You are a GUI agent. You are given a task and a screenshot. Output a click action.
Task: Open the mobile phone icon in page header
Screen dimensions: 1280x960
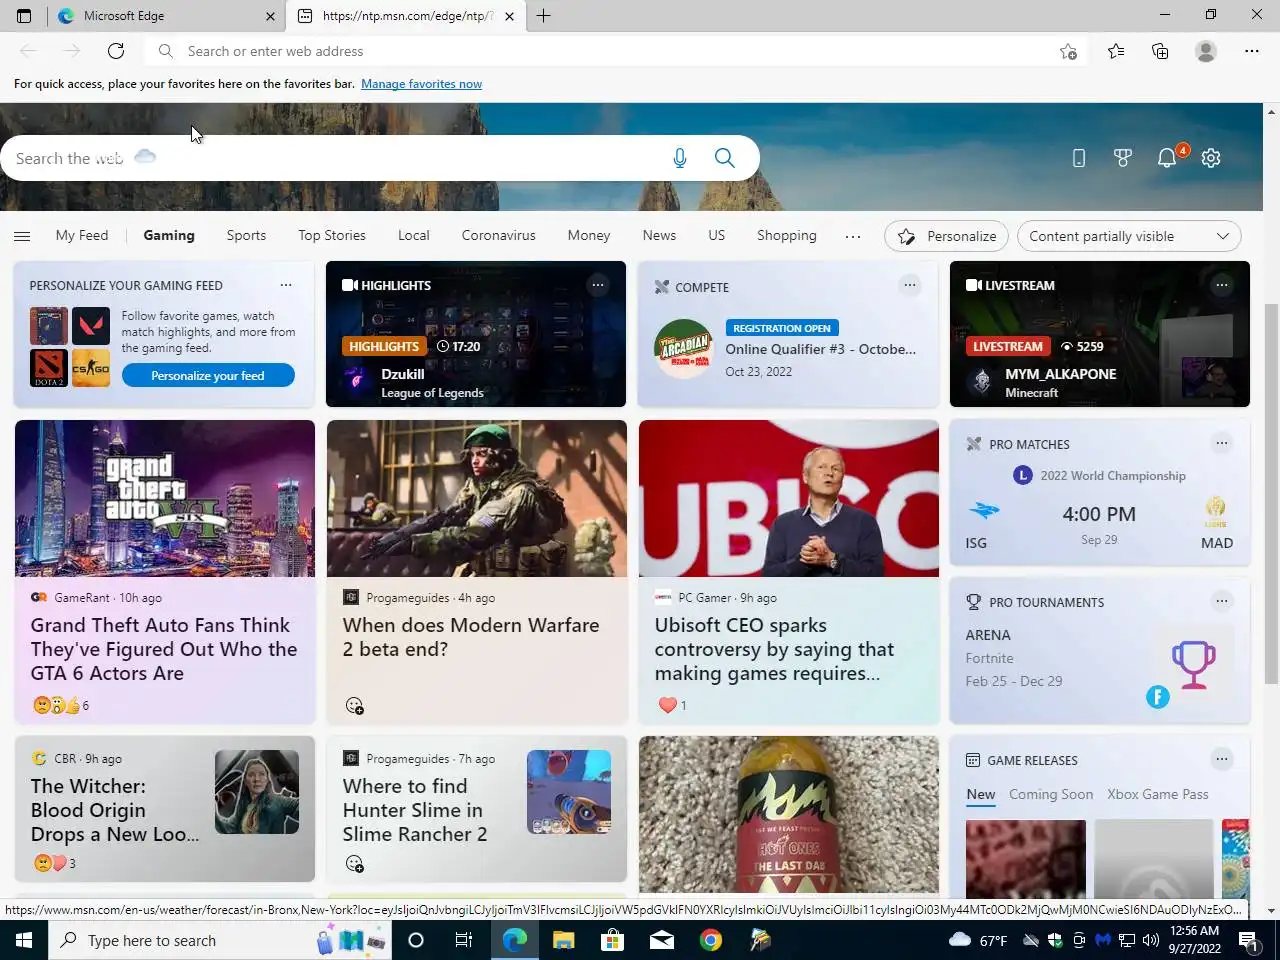[1078, 158]
